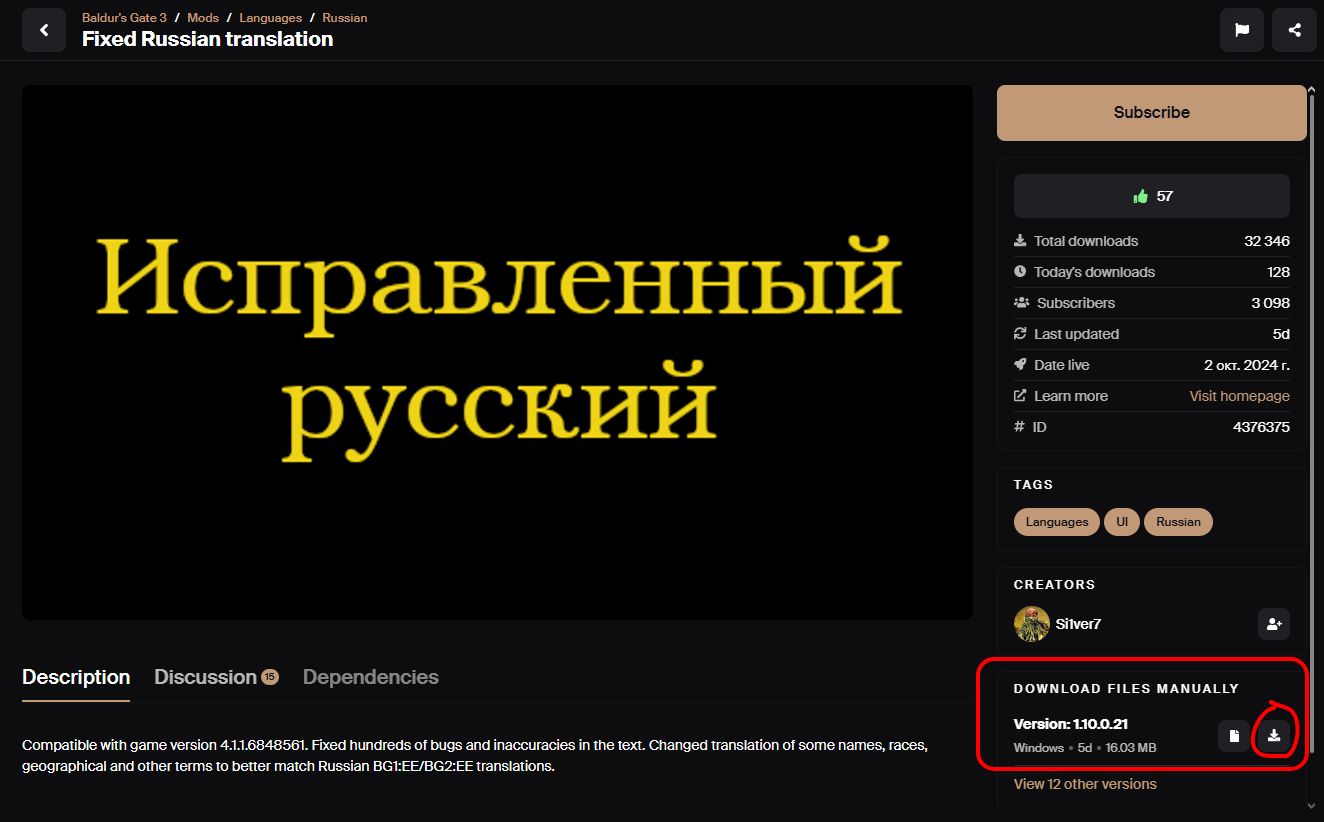Open Si1ver7's avatar picture
1324x822 pixels.
coord(1032,624)
